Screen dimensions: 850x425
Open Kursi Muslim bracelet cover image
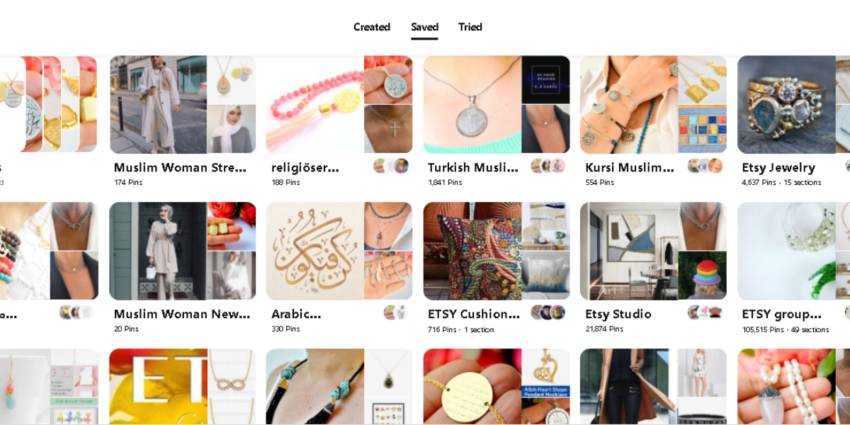629,105
